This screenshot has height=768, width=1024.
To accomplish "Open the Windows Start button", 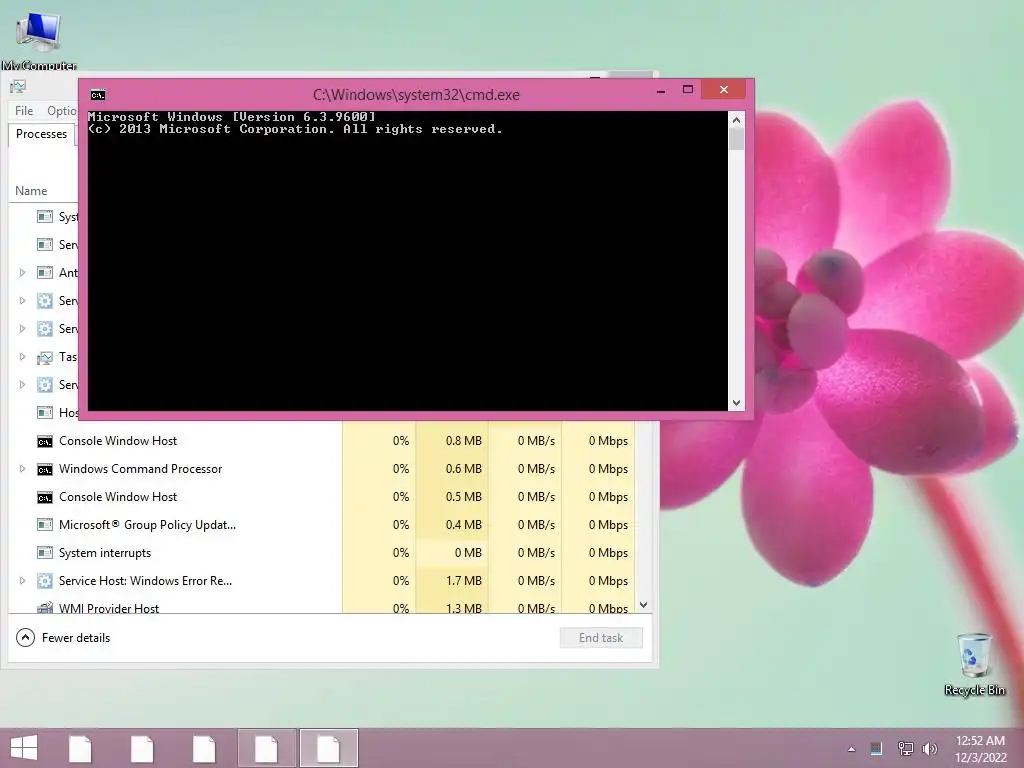I will coord(24,748).
